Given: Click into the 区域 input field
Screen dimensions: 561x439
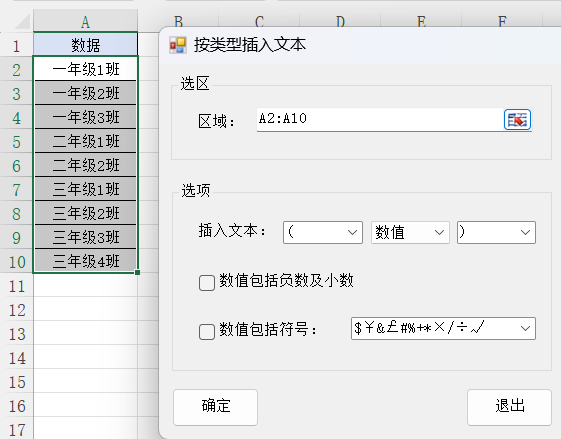Looking at the screenshot, I should click(380, 119).
